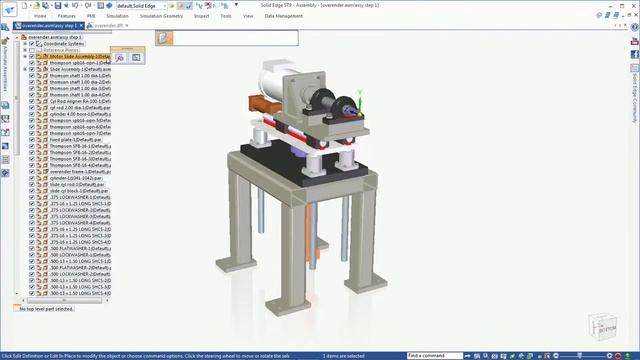Open the quick access toolbar customize arrow

click(x=236, y=5)
